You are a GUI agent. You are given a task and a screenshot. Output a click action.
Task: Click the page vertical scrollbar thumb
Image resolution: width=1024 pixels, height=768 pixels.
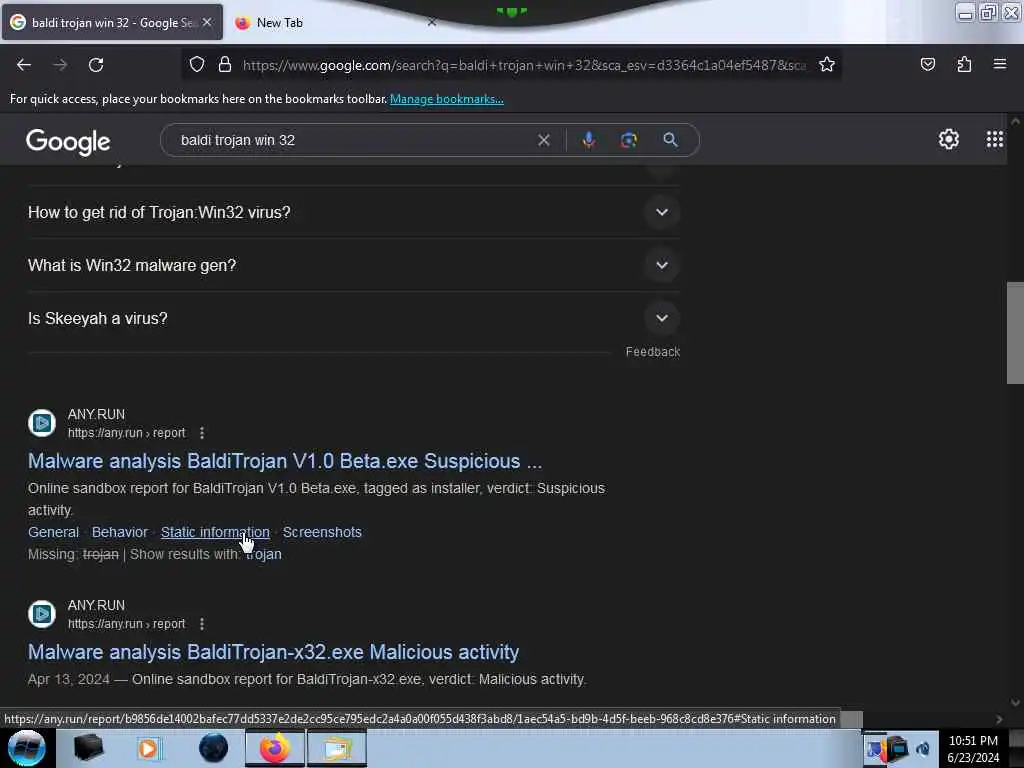1015,333
